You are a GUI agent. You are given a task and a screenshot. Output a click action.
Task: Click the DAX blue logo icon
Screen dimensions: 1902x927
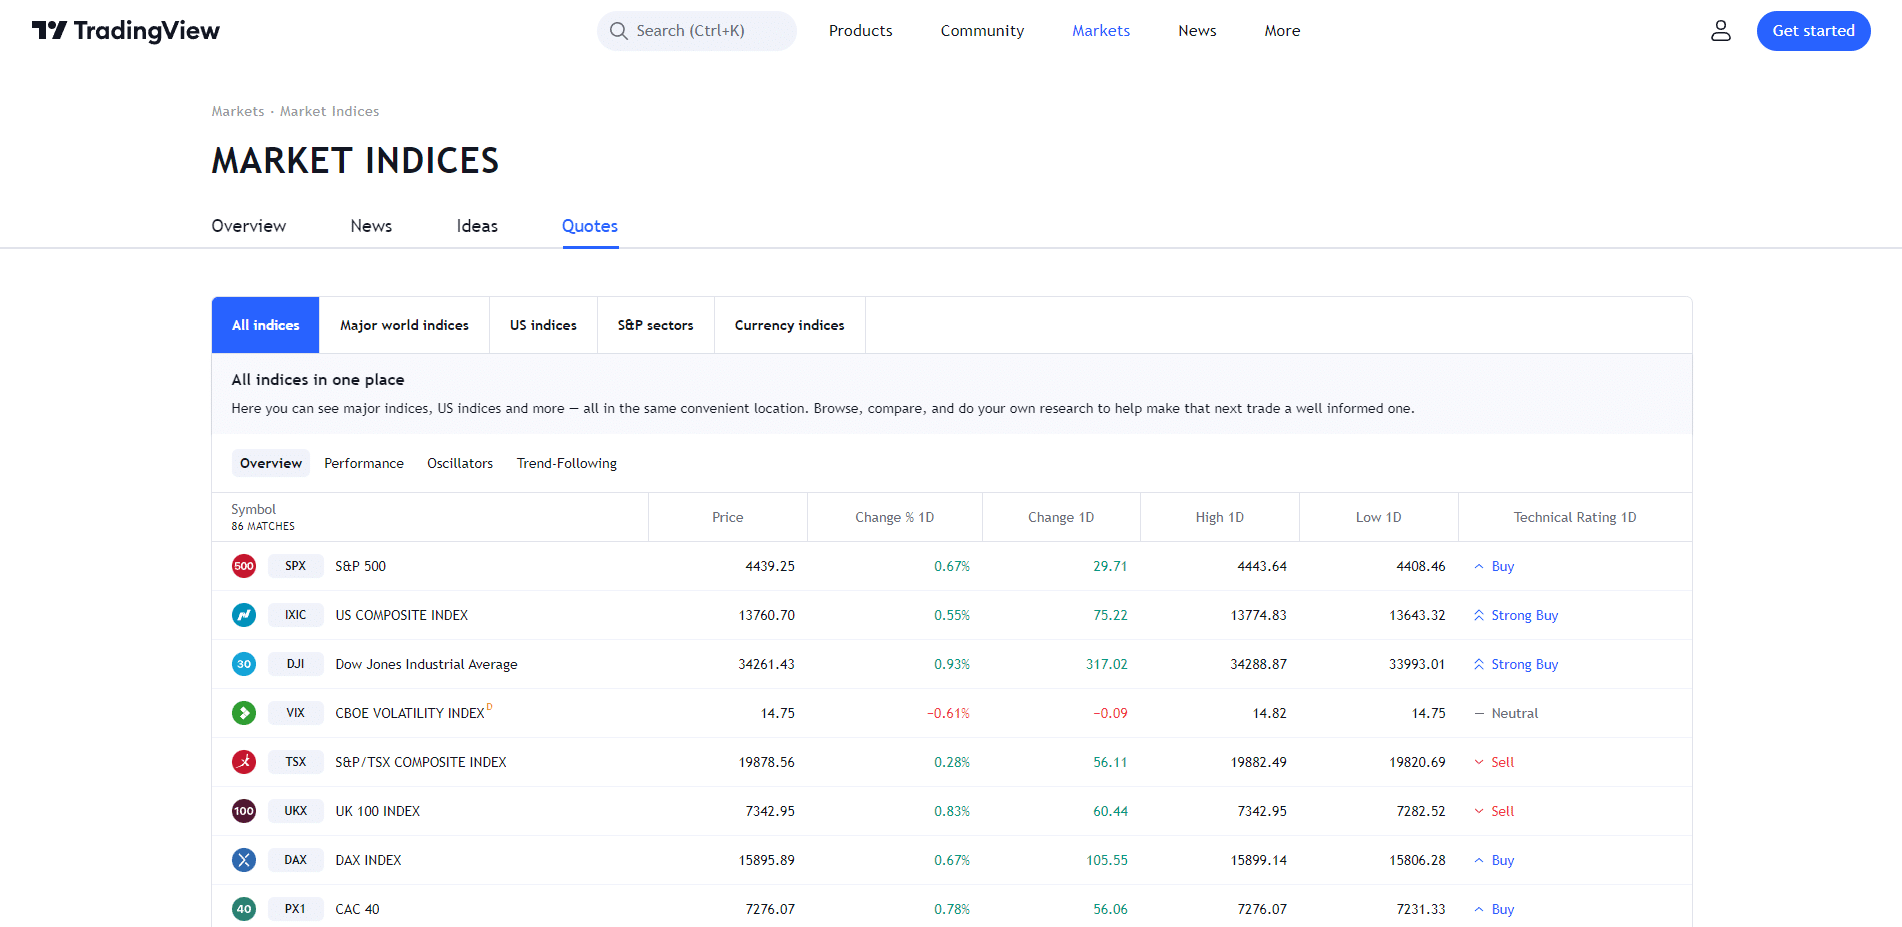pyautogui.click(x=244, y=860)
